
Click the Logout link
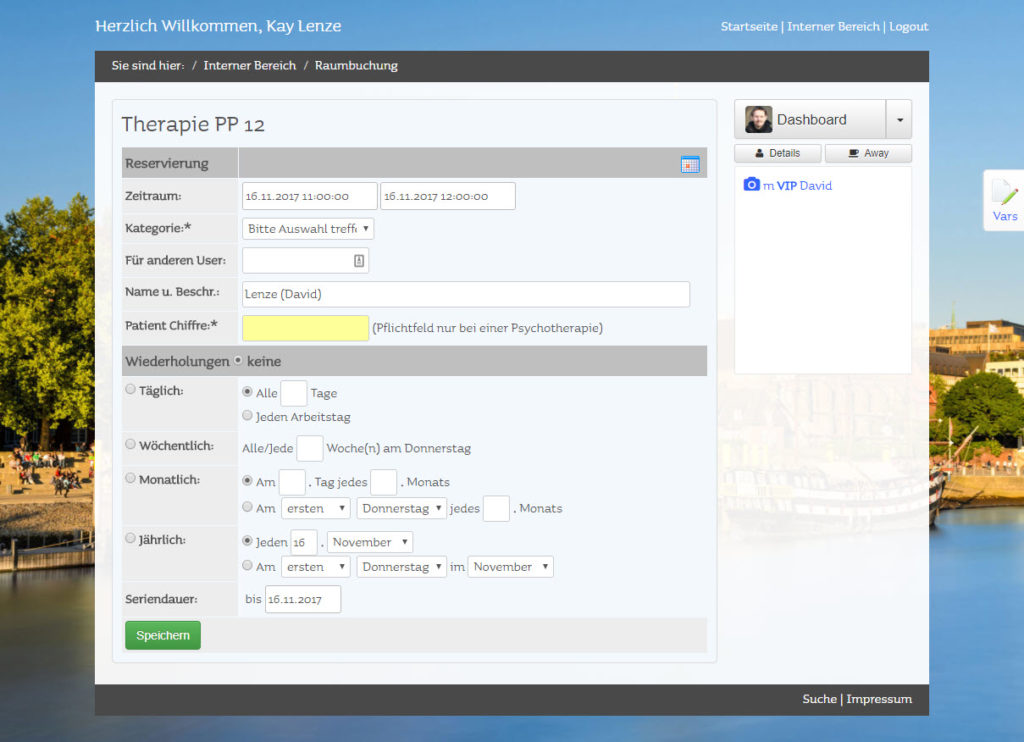coord(908,27)
